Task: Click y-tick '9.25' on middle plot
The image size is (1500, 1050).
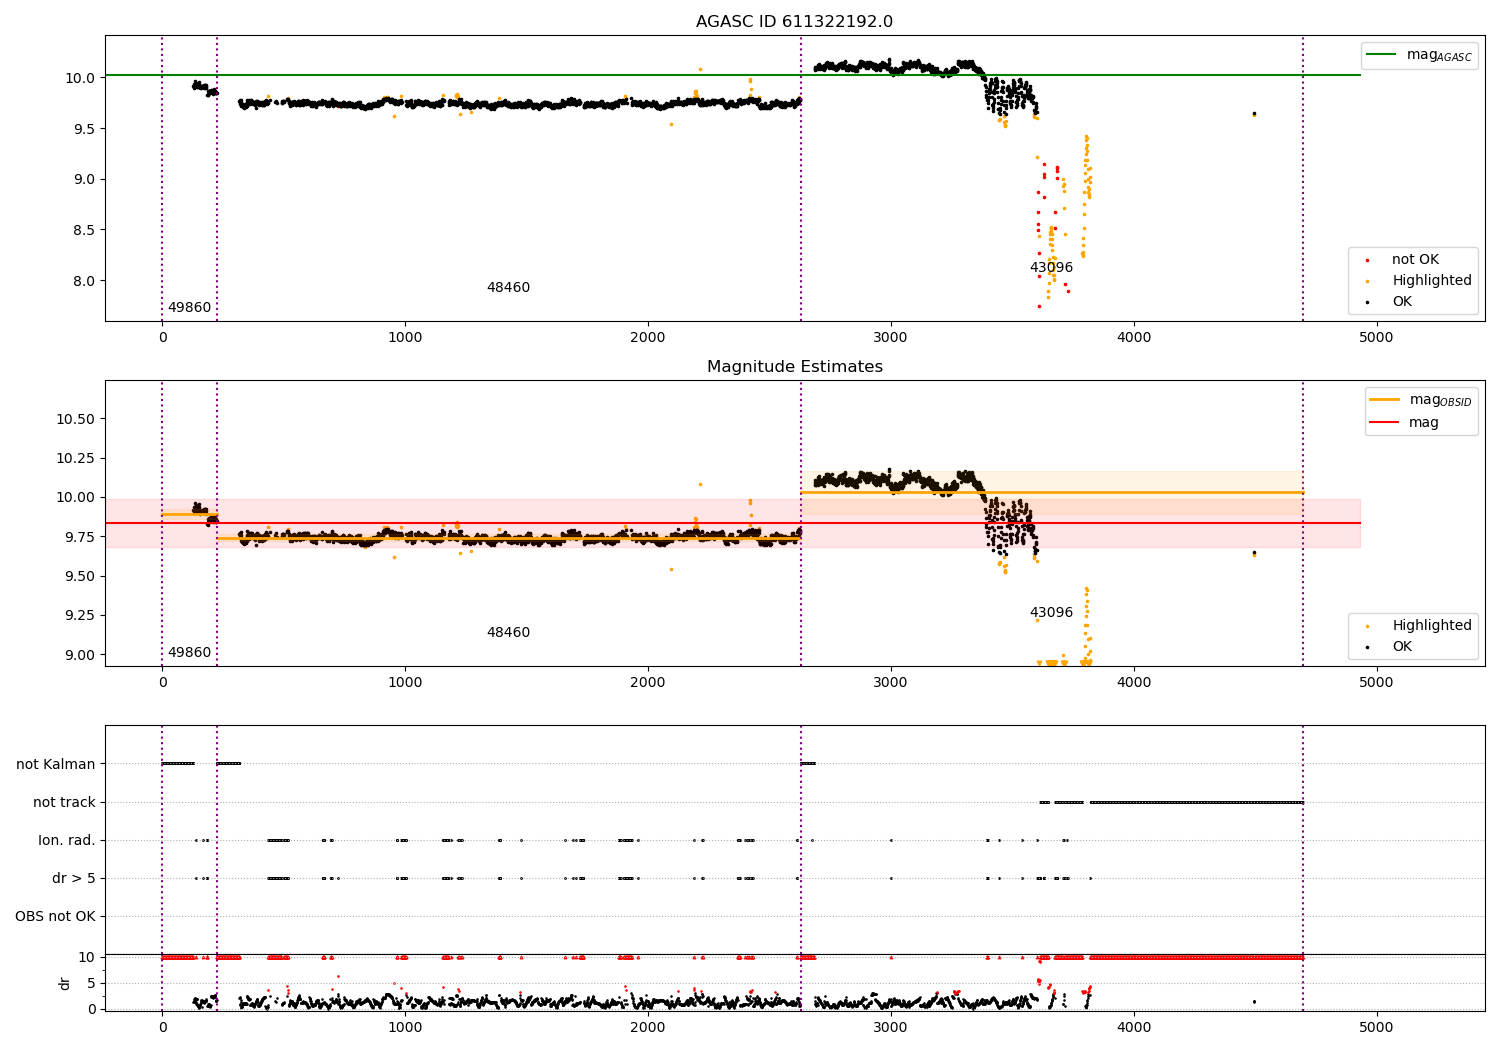Action: tap(82, 616)
